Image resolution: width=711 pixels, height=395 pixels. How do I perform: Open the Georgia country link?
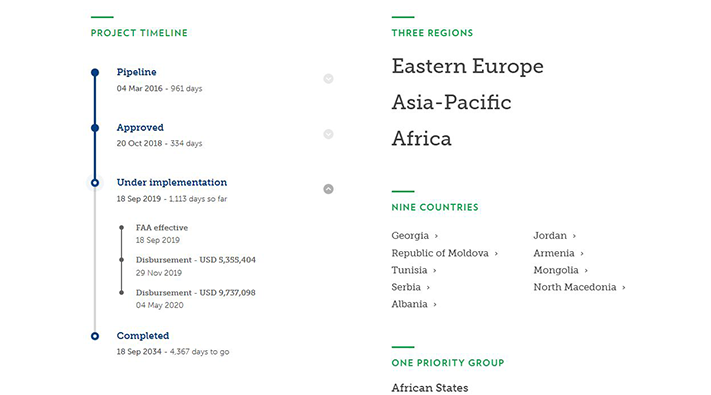click(414, 235)
